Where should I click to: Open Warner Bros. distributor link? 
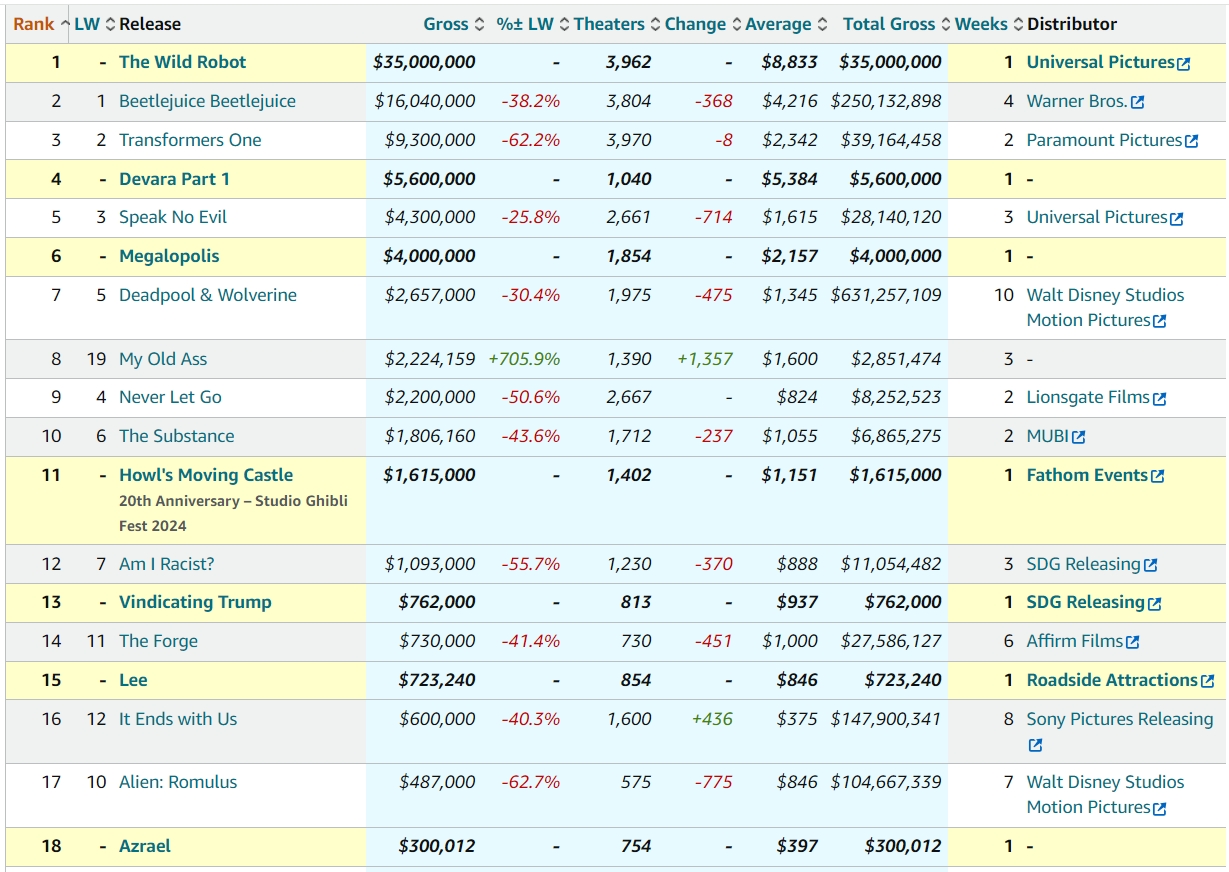[1077, 101]
